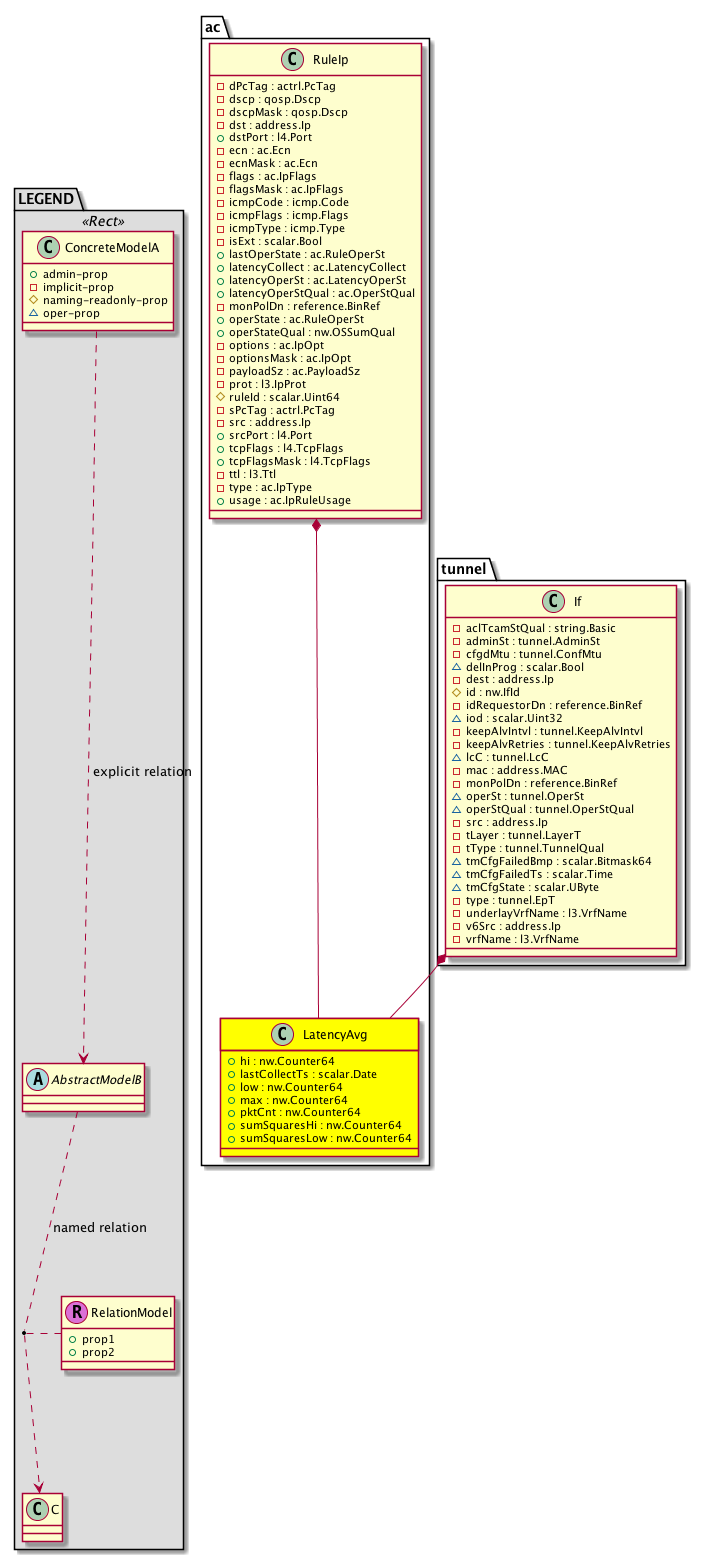
Task: Click the green circle marker beside pktCnt
Action: (x=232, y=1112)
